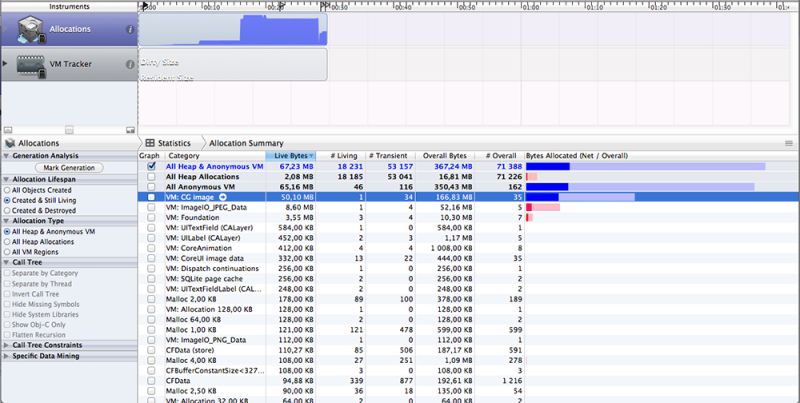Check graph box for CFData (store)
This screenshot has height=403, width=800.
[x=151, y=350]
